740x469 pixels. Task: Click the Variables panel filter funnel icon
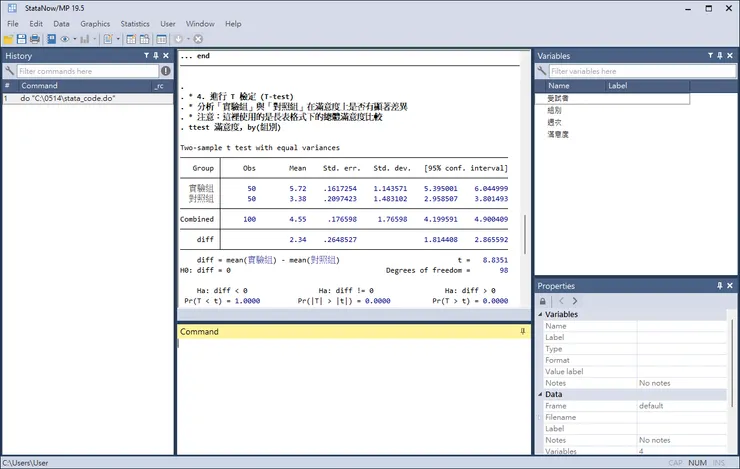click(x=710, y=56)
